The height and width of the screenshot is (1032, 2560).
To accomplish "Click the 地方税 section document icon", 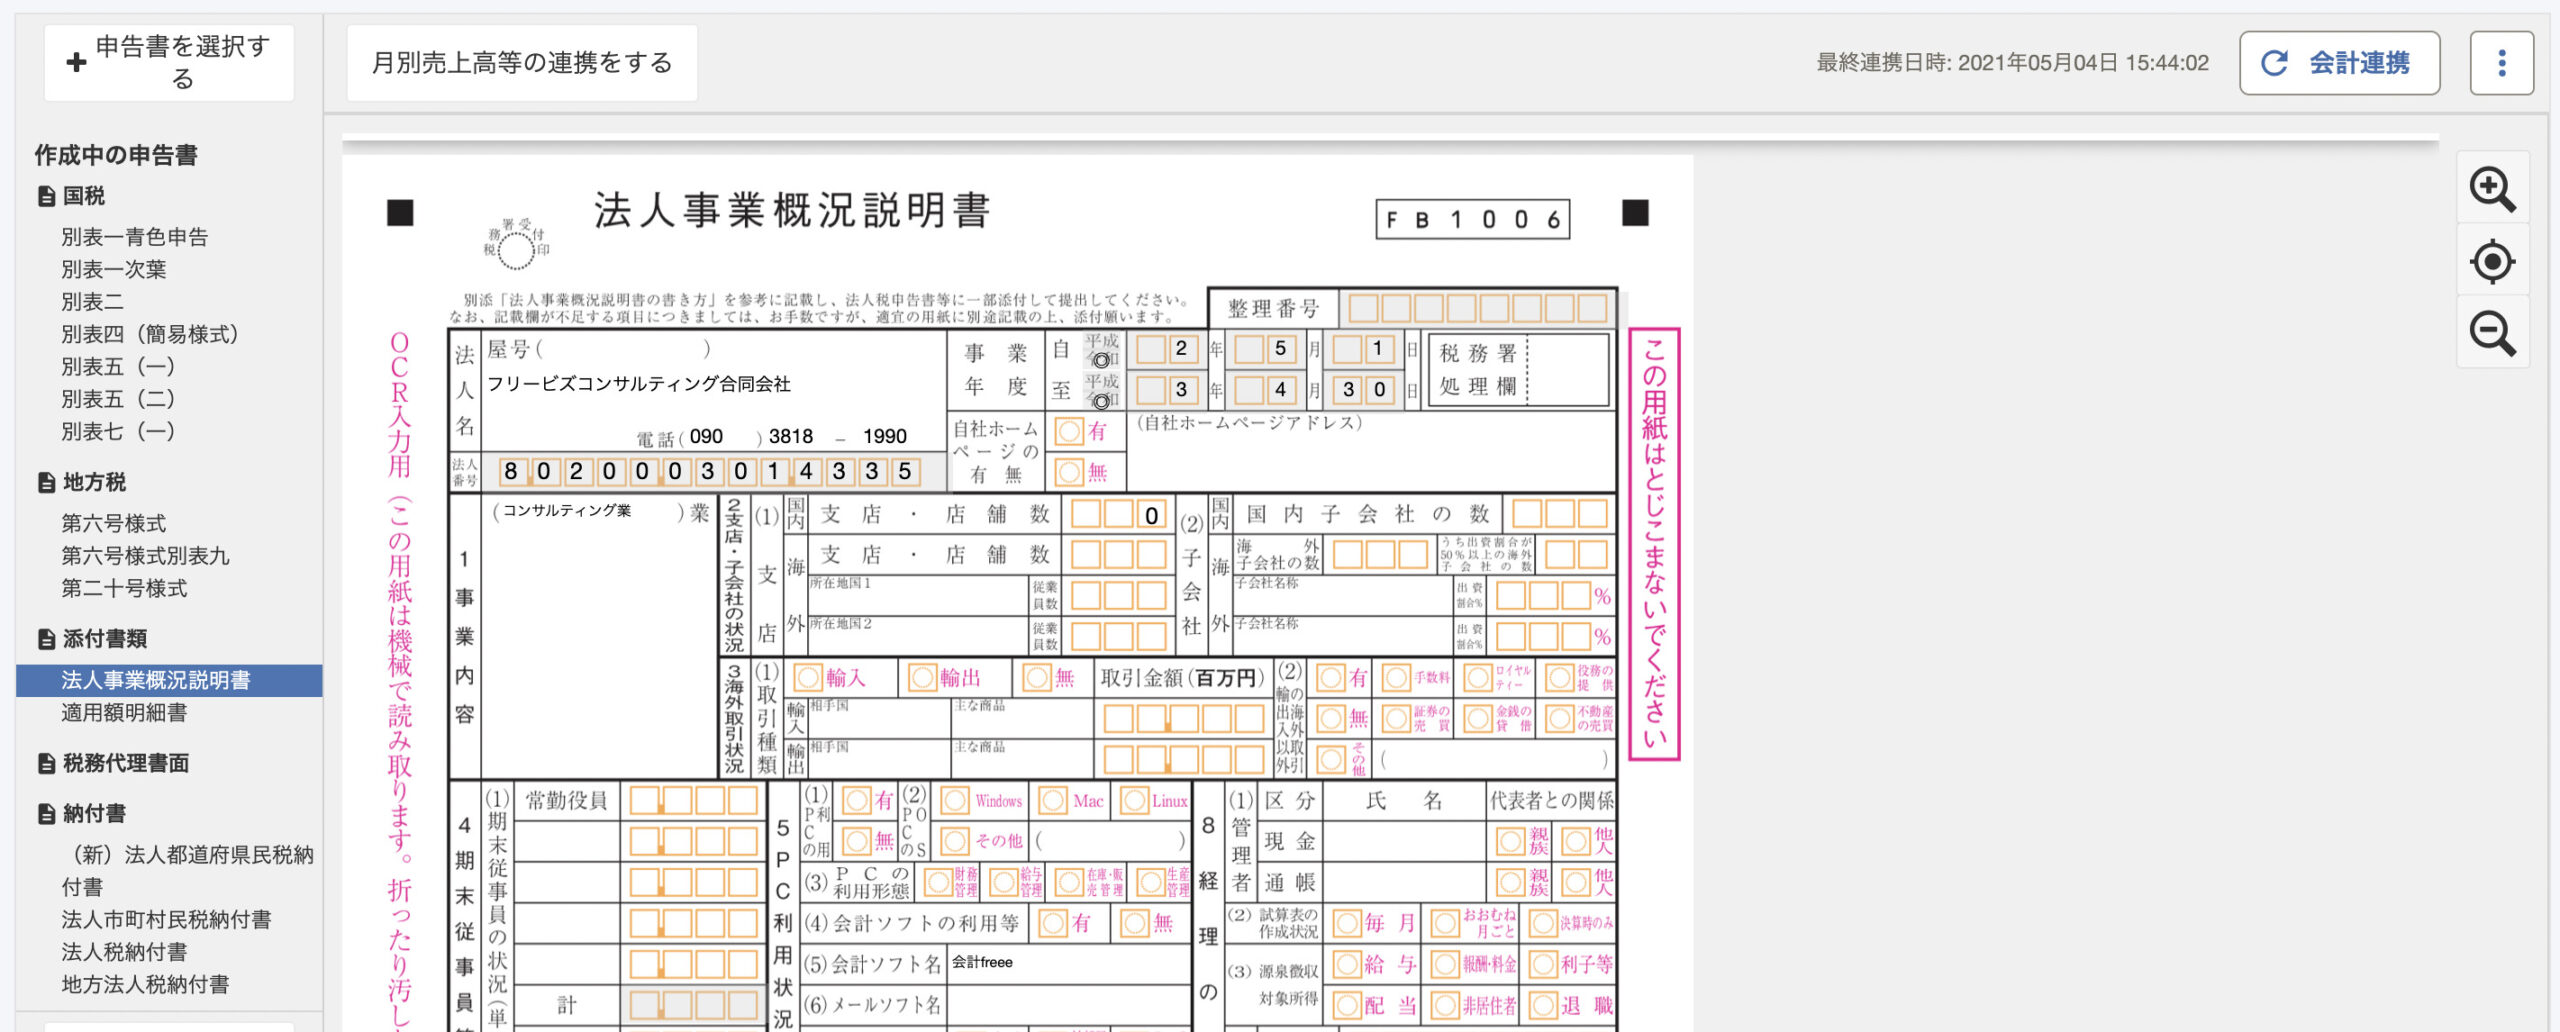I will 46,482.
